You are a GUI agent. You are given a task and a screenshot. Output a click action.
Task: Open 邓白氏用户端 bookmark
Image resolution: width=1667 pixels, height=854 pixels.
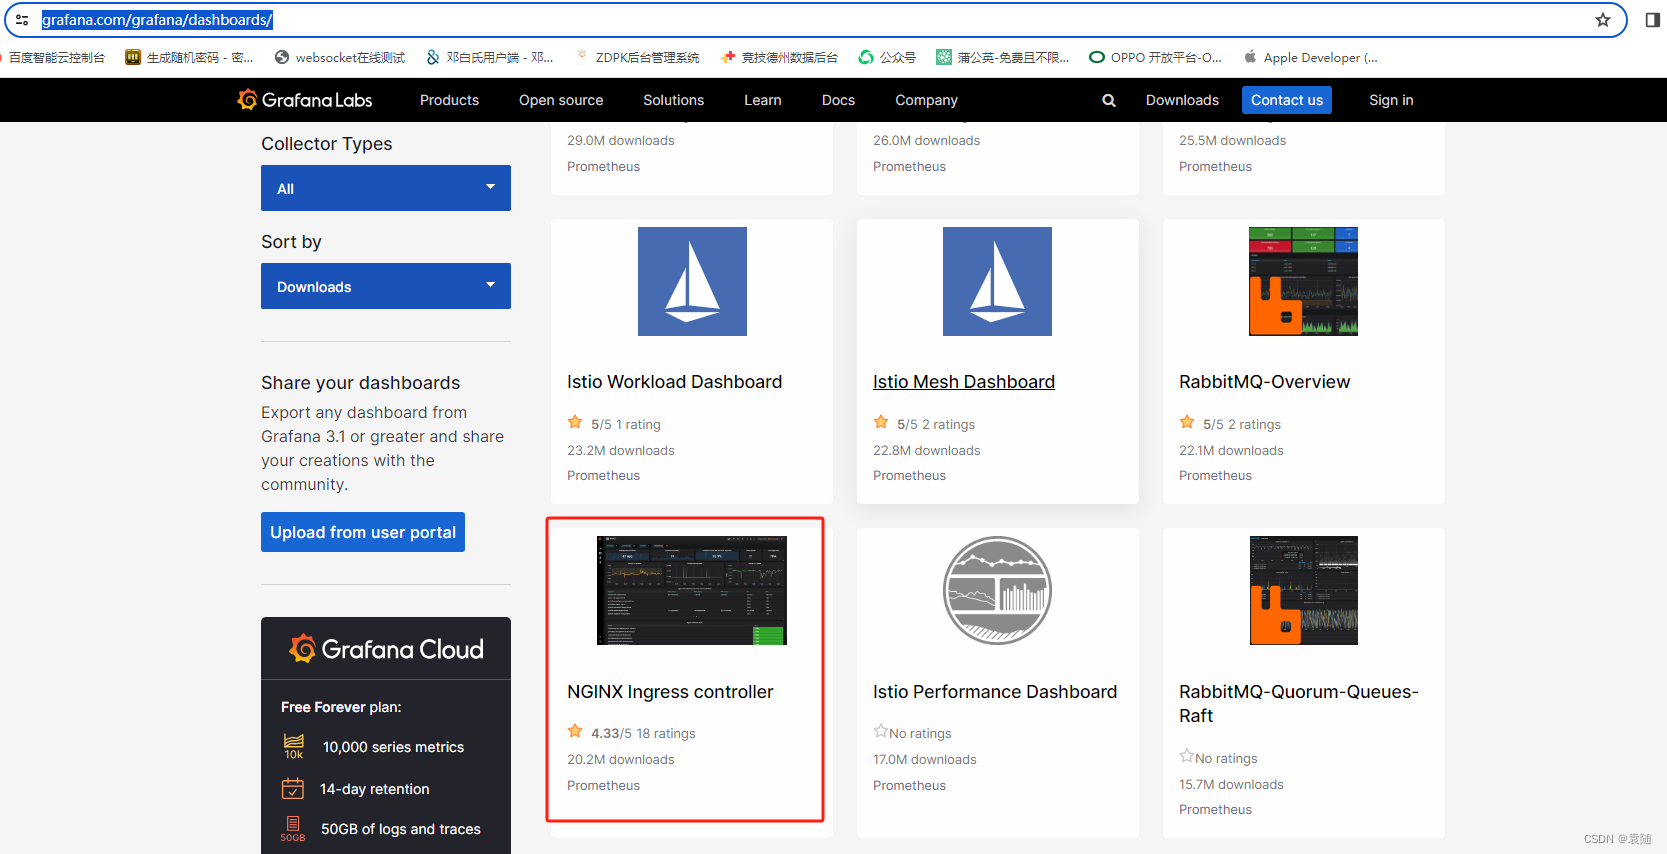click(x=490, y=57)
